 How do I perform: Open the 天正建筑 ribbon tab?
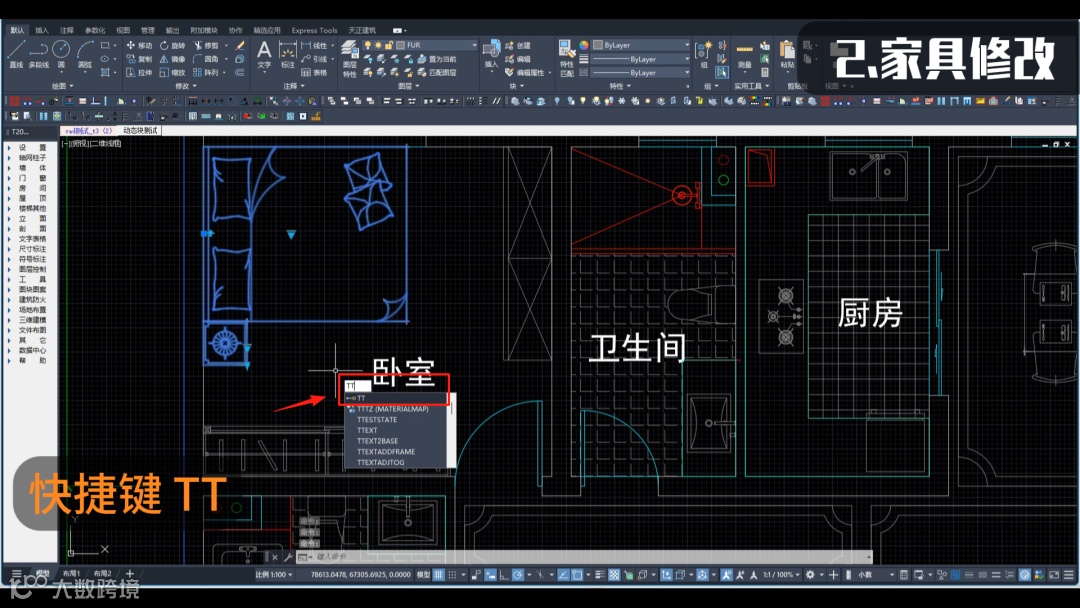(x=362, y=30)
